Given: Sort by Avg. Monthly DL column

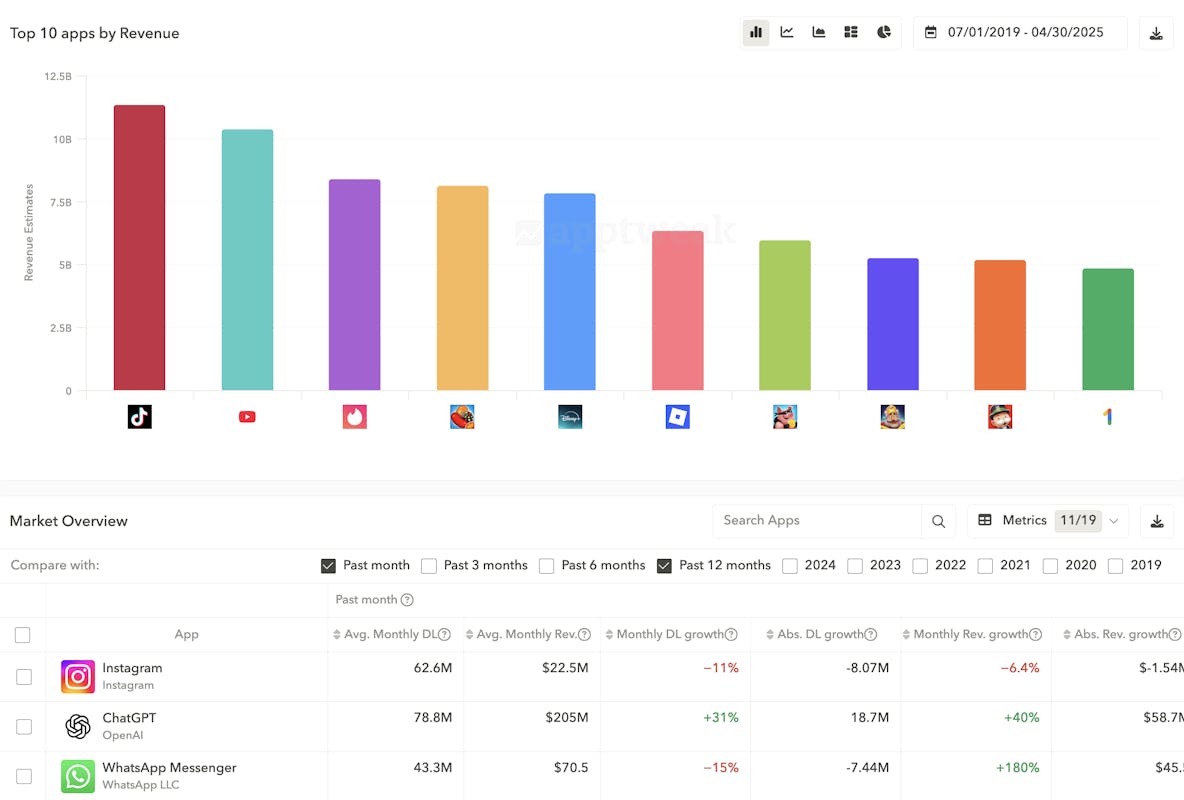Looking at the screenshot, I should (337, 635).
